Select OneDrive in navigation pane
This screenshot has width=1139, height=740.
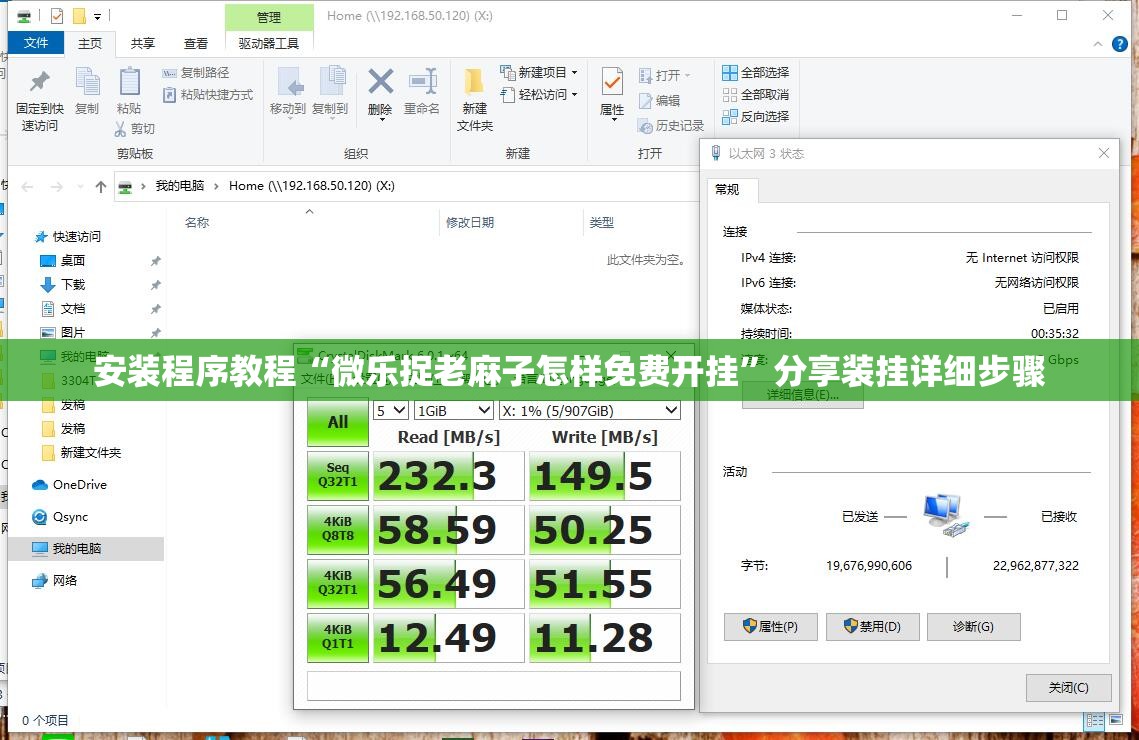70,484
